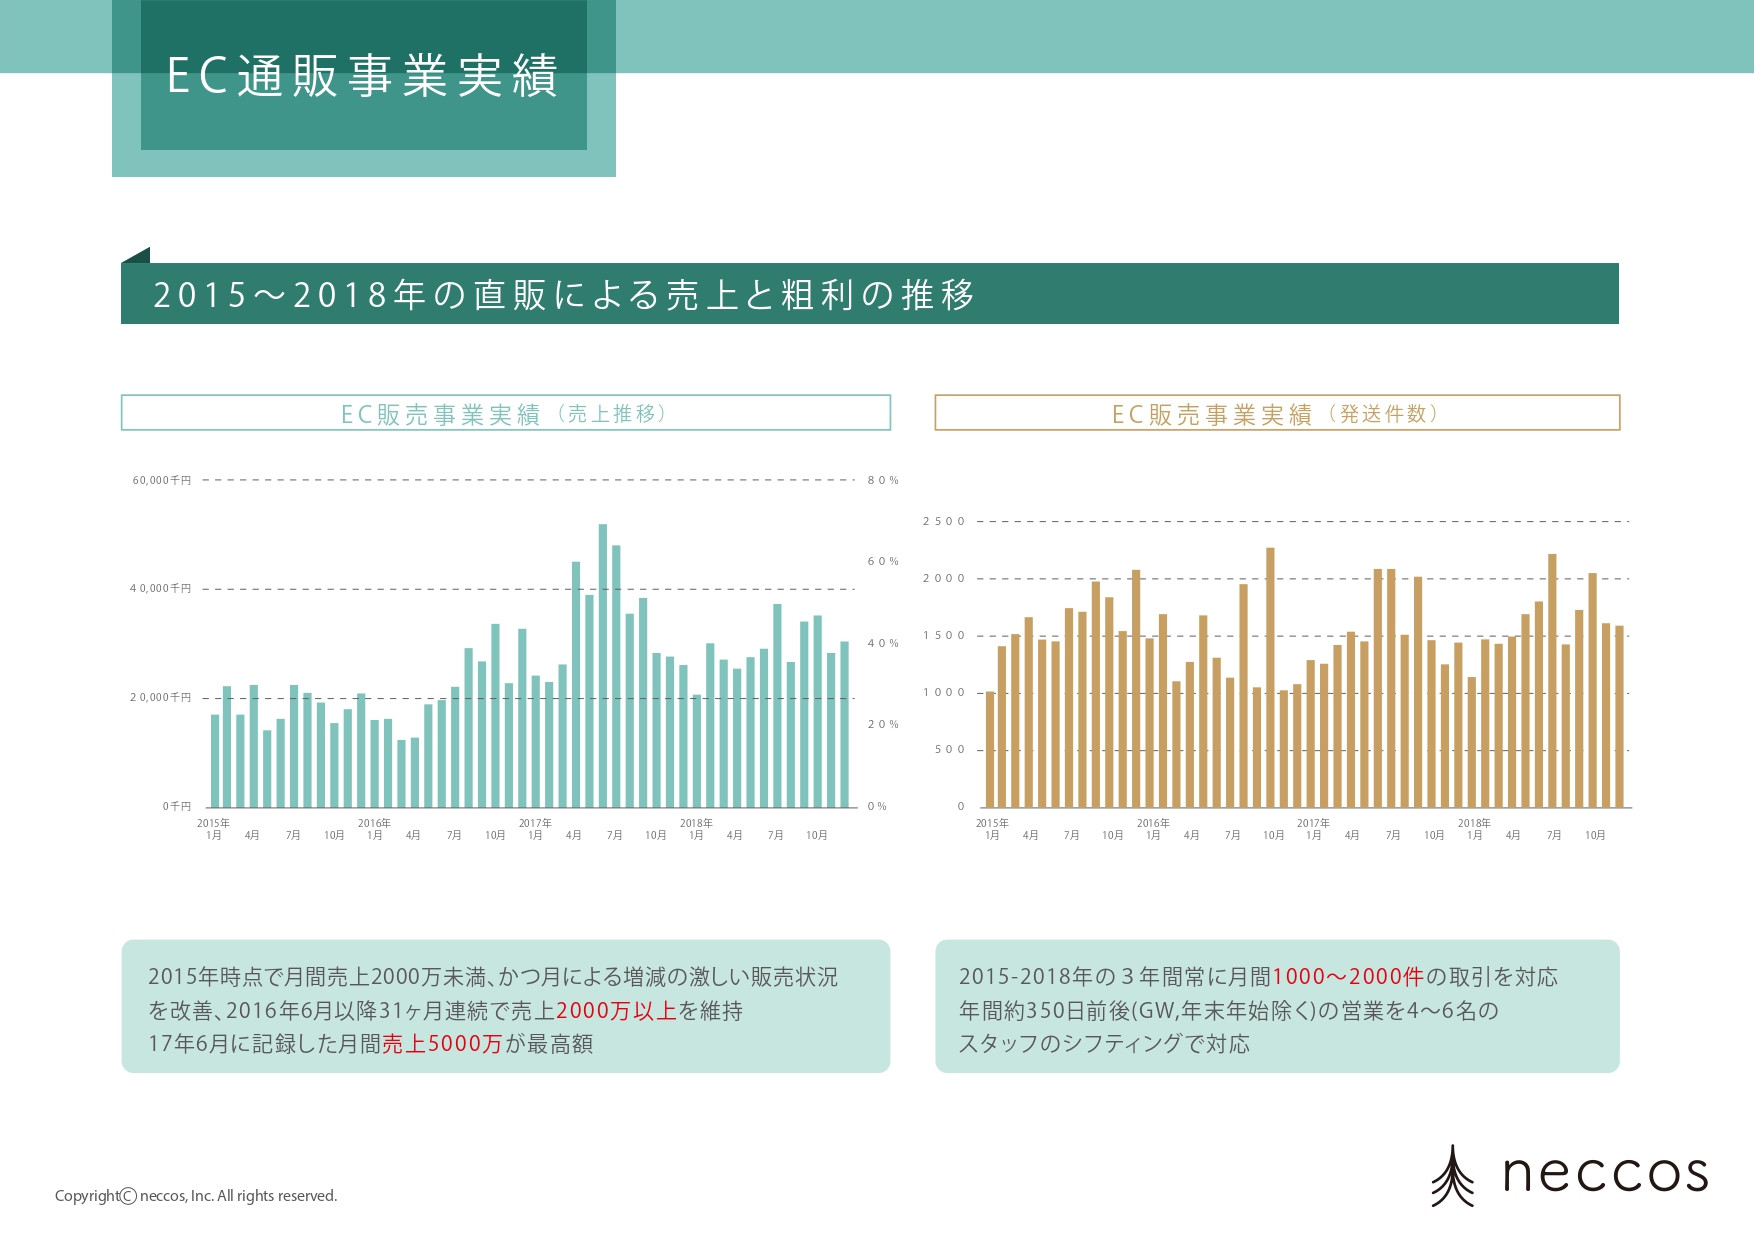Click the 2015〜2018年 section header banner
1754x1241 pixels.
(x=868, y=294)
